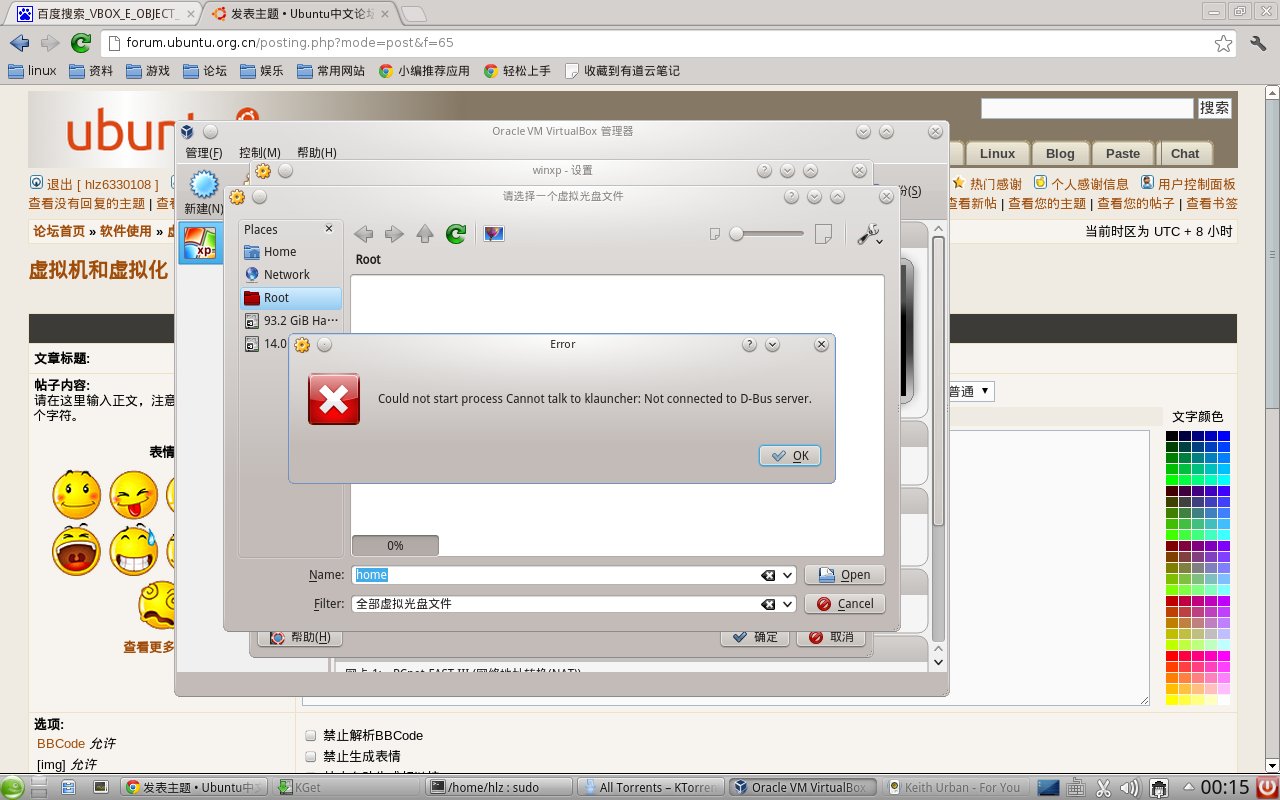
Task: Click Cancel in the file dialog
Action: [845, 604]
